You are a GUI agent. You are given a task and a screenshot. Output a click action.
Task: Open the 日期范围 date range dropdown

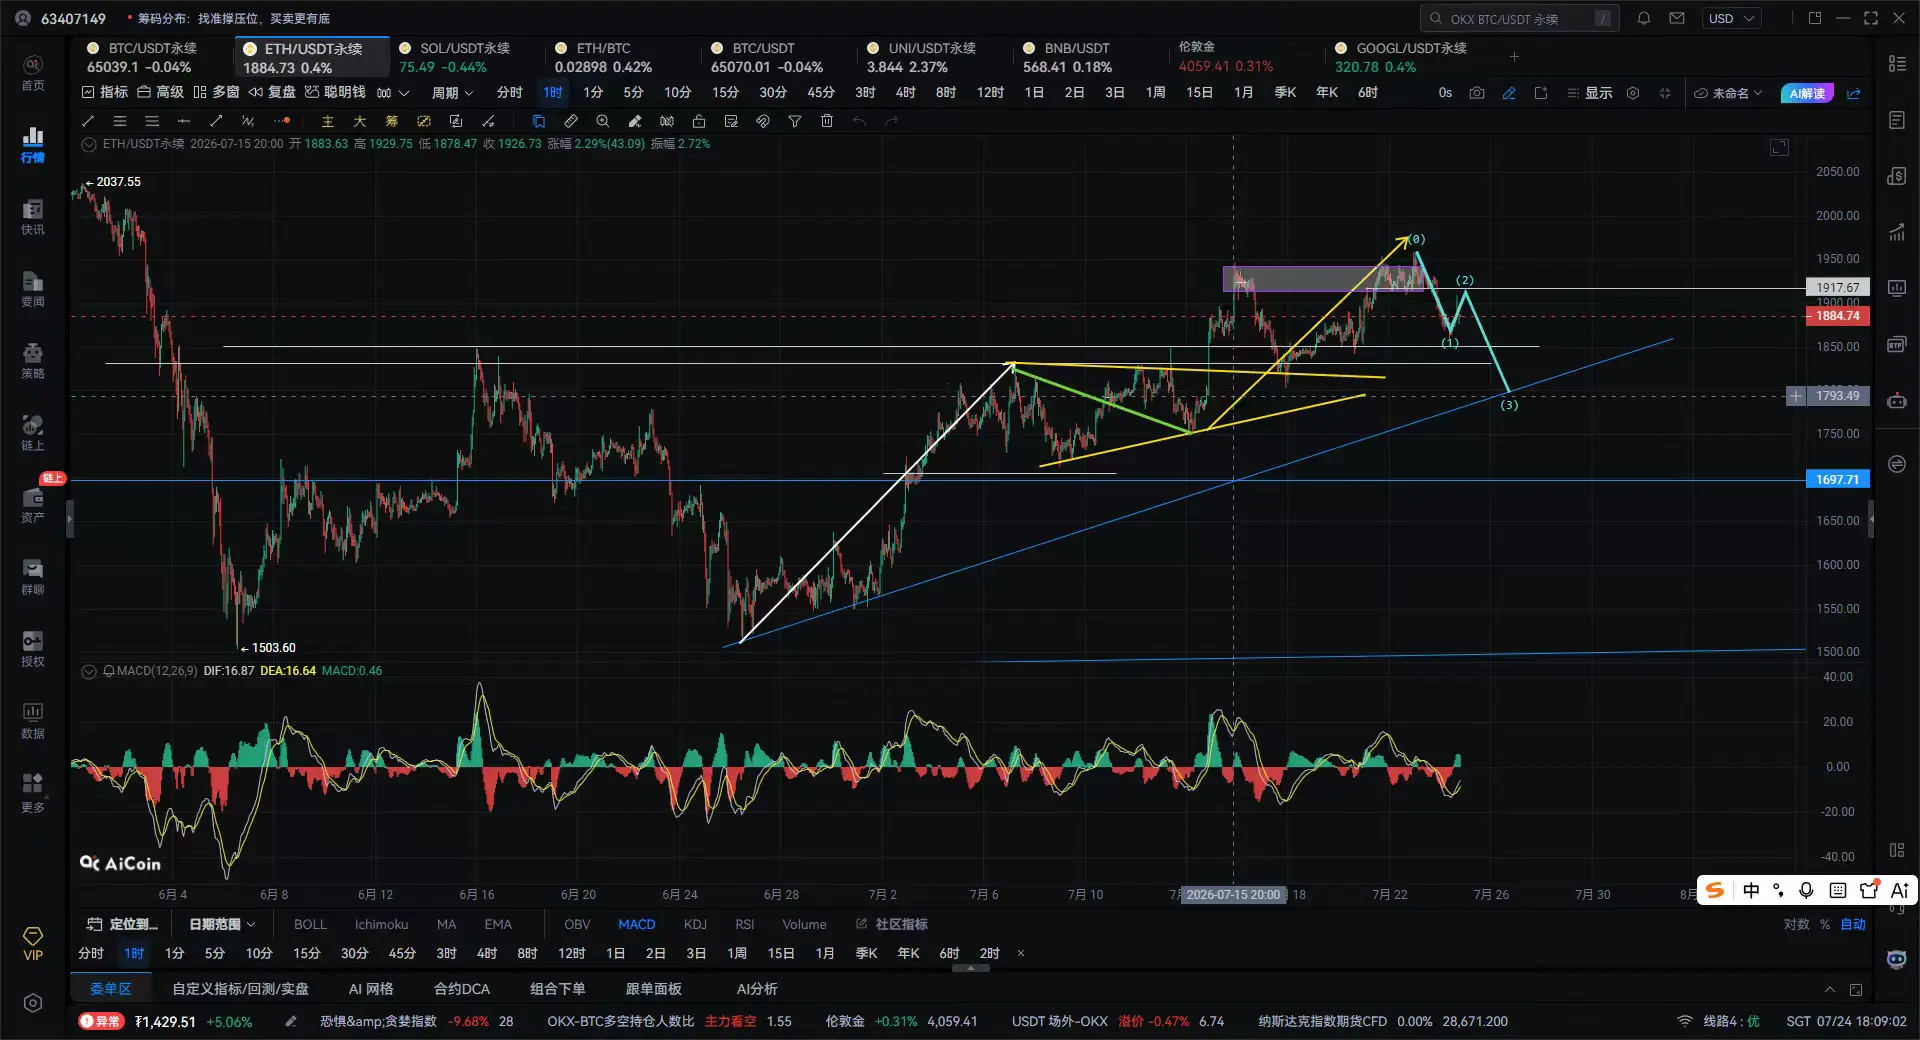coord(222,924)
